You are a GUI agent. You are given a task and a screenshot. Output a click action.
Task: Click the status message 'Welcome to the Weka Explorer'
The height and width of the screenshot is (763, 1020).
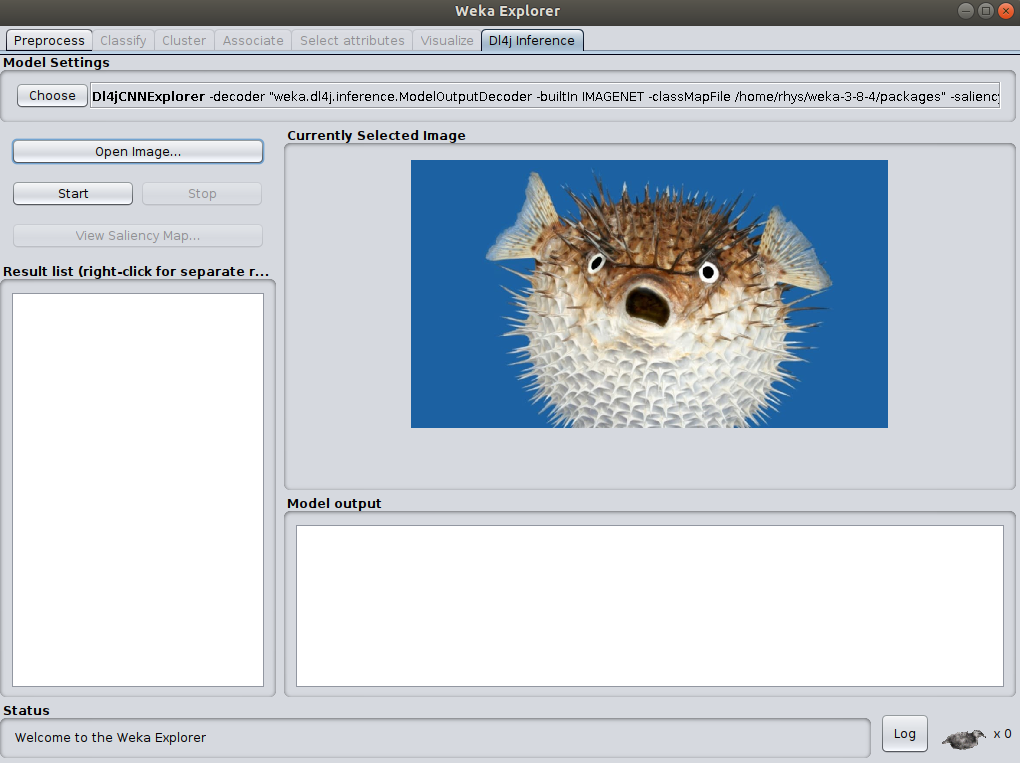pyautogui.click(x=111, y=738)
